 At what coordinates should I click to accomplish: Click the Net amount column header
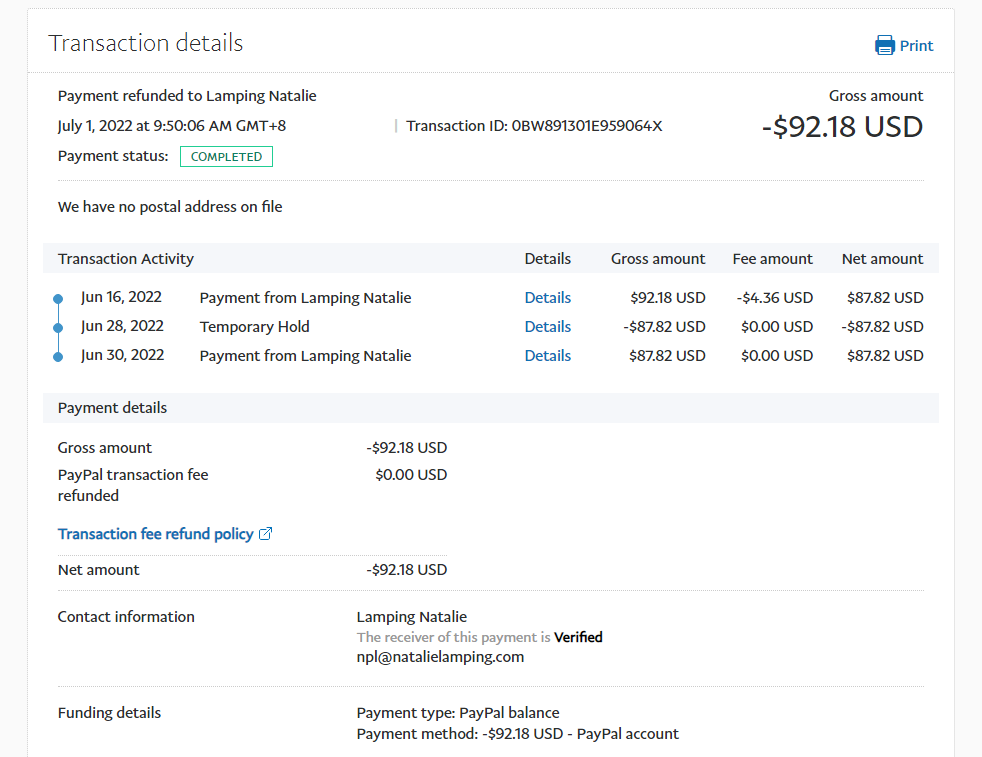tap(882, 259)
